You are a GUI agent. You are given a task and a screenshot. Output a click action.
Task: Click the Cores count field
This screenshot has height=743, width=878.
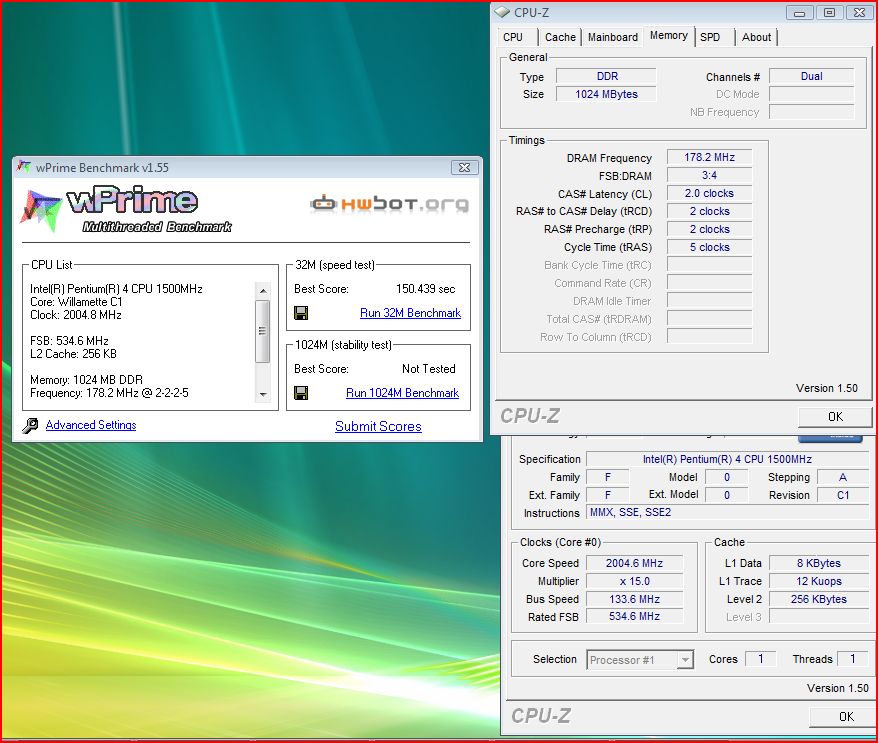[760, 659]
